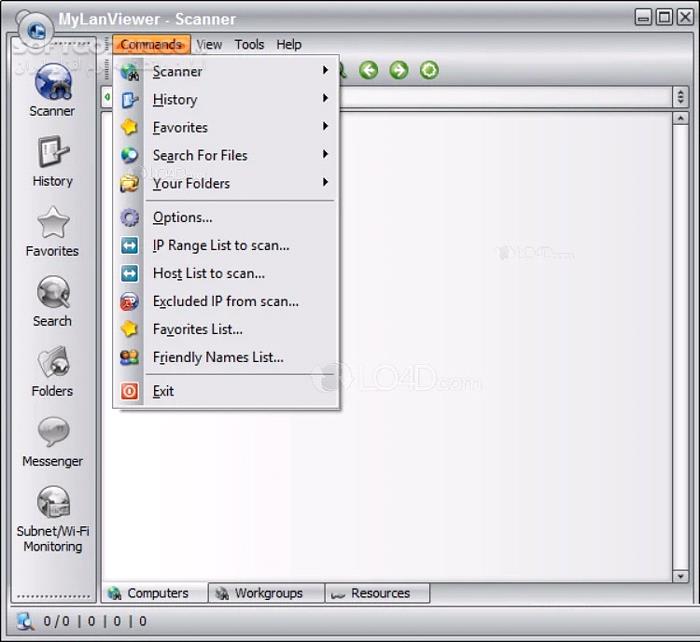
Task: Click the icon beside History menu entry
Action: tap(129, 100)
